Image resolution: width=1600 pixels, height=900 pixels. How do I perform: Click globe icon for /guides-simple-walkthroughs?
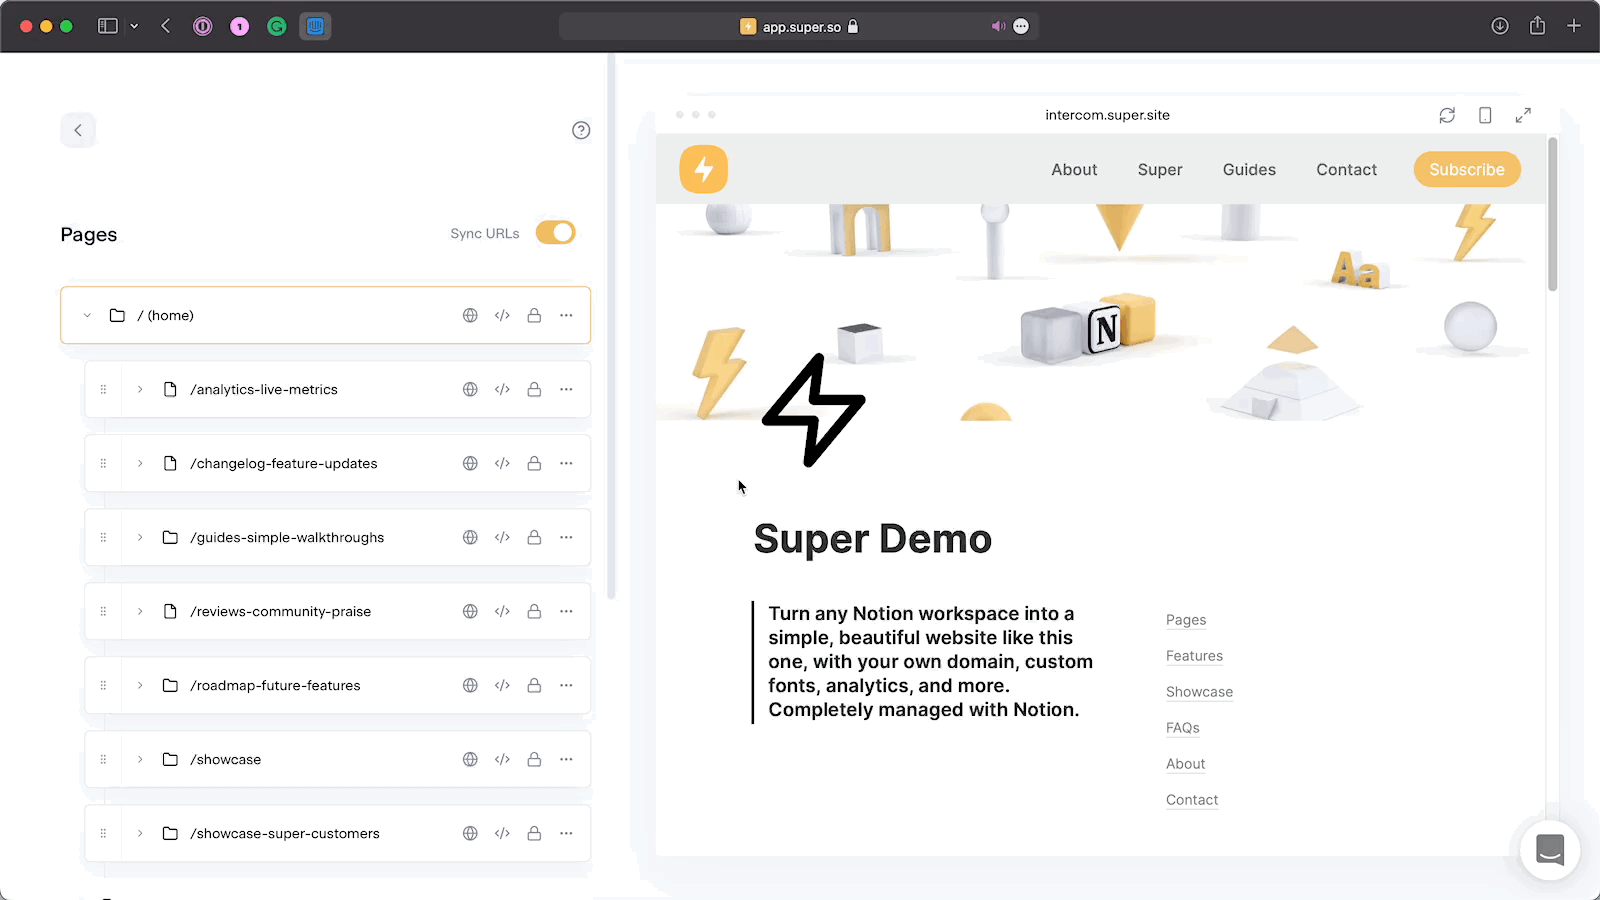pos(470,537)
